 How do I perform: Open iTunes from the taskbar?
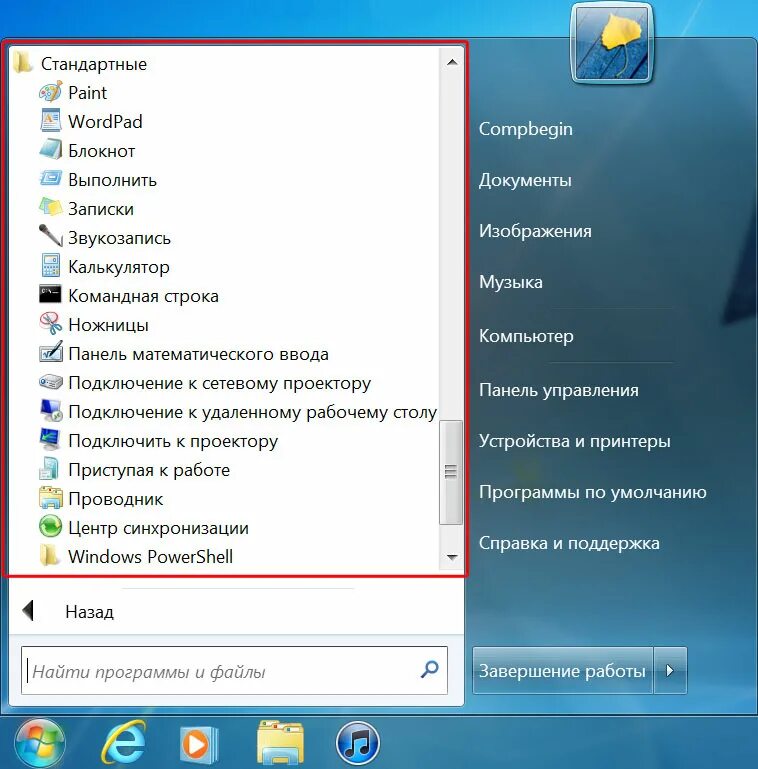(x=358, y=743)
